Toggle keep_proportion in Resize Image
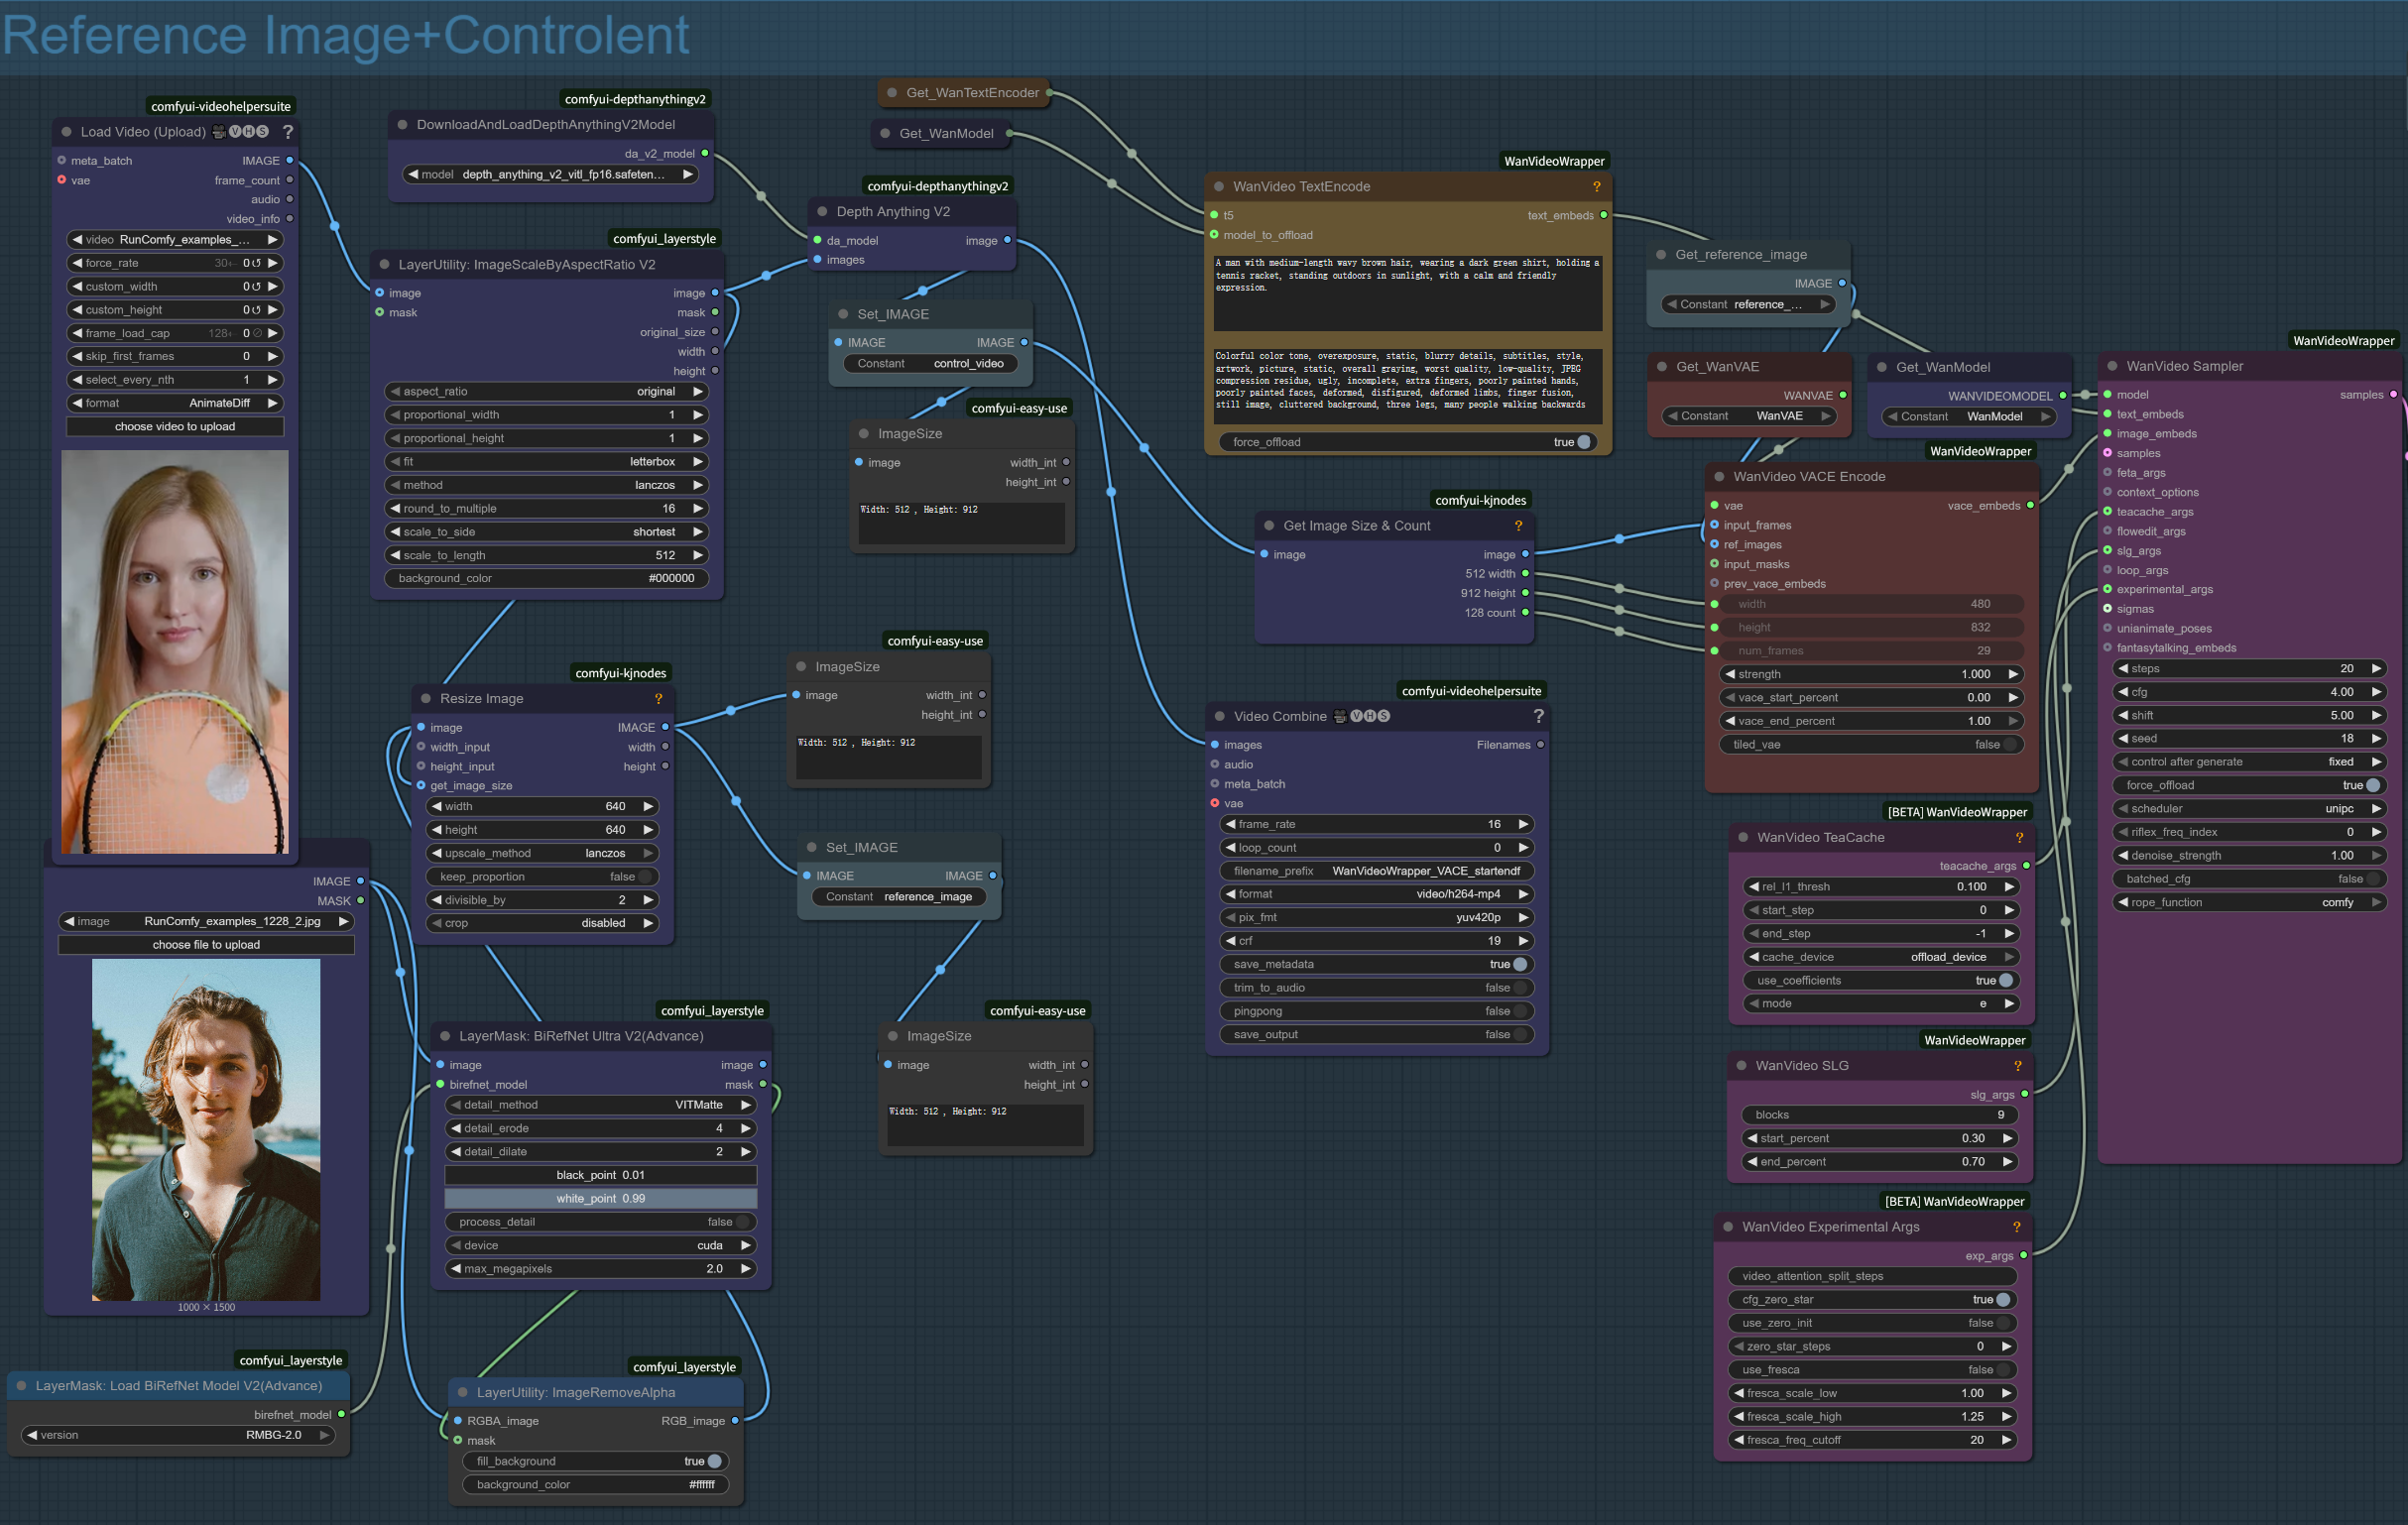Image resolution: width=2408 pixels, height=1525 pixels. point(543,876)
